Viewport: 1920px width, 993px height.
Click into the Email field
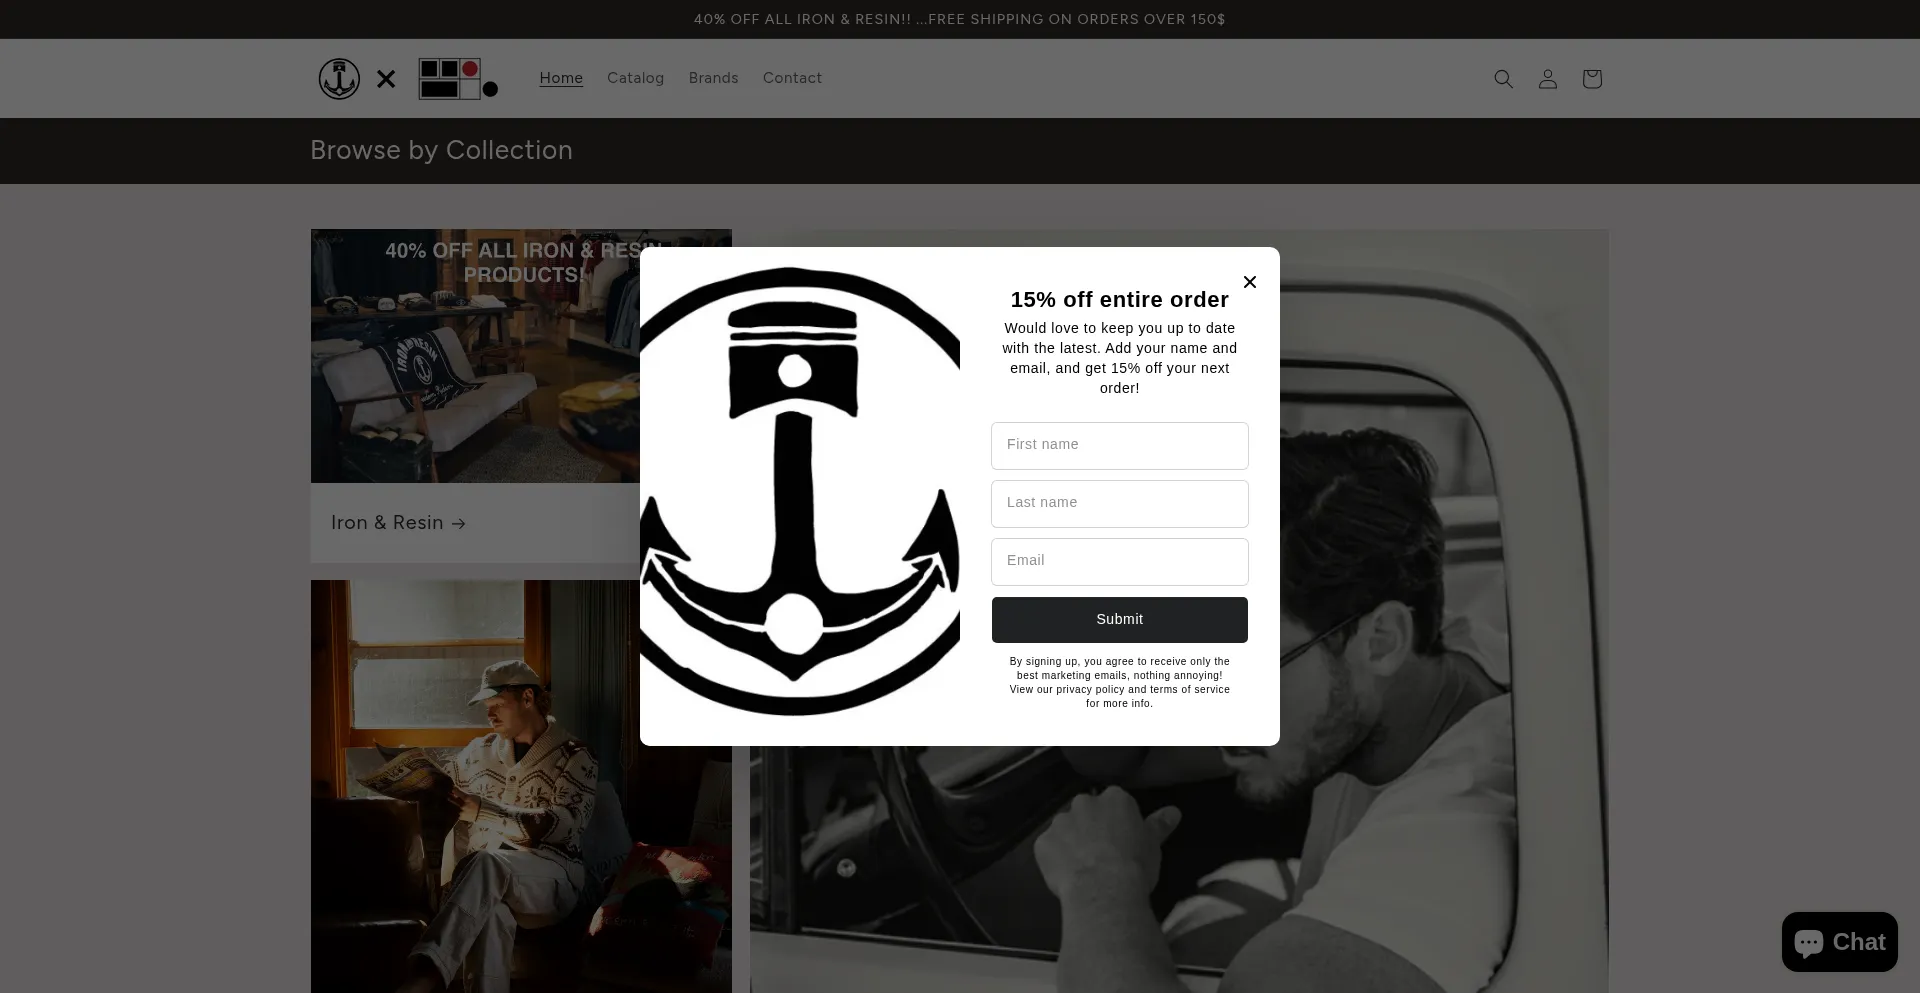click(x=1119, y=561)
